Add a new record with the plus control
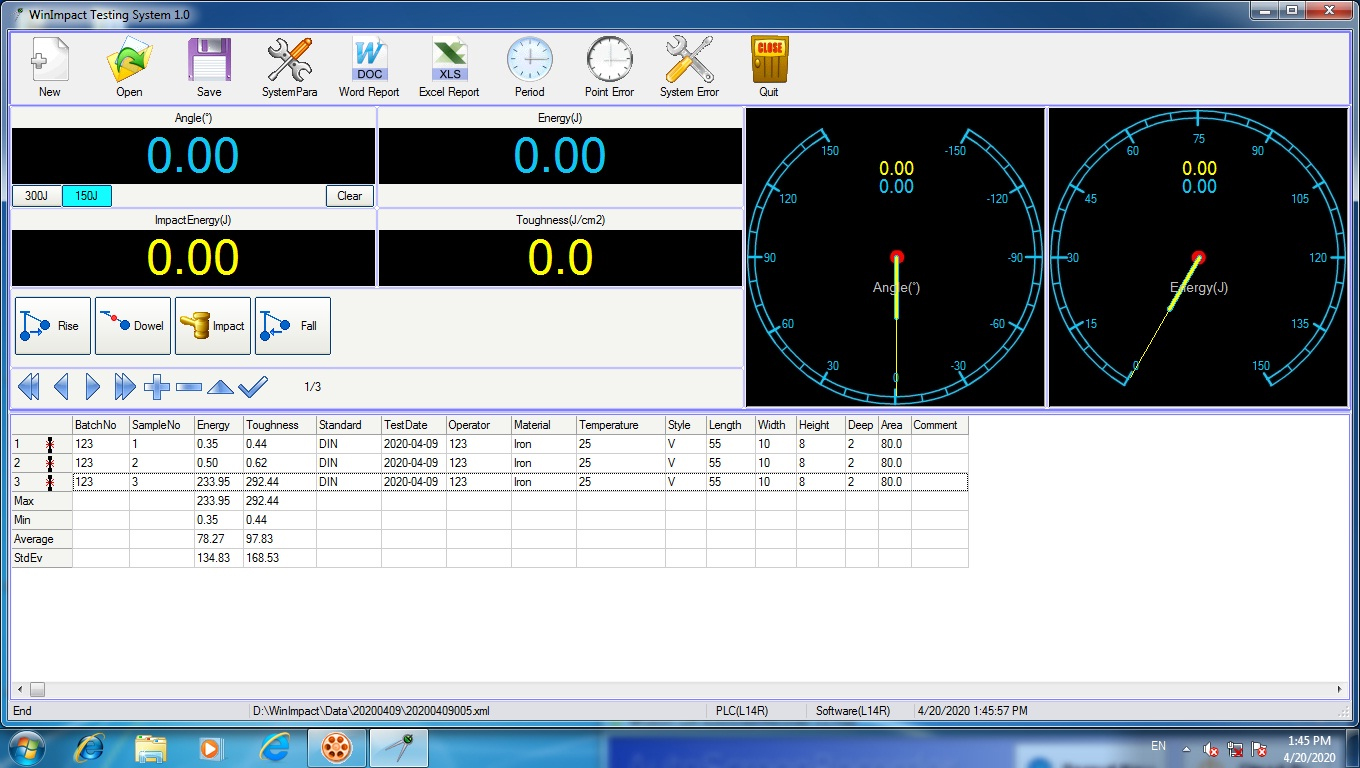The width and height of the screenshot is (1360, 768). click(156, 386)
